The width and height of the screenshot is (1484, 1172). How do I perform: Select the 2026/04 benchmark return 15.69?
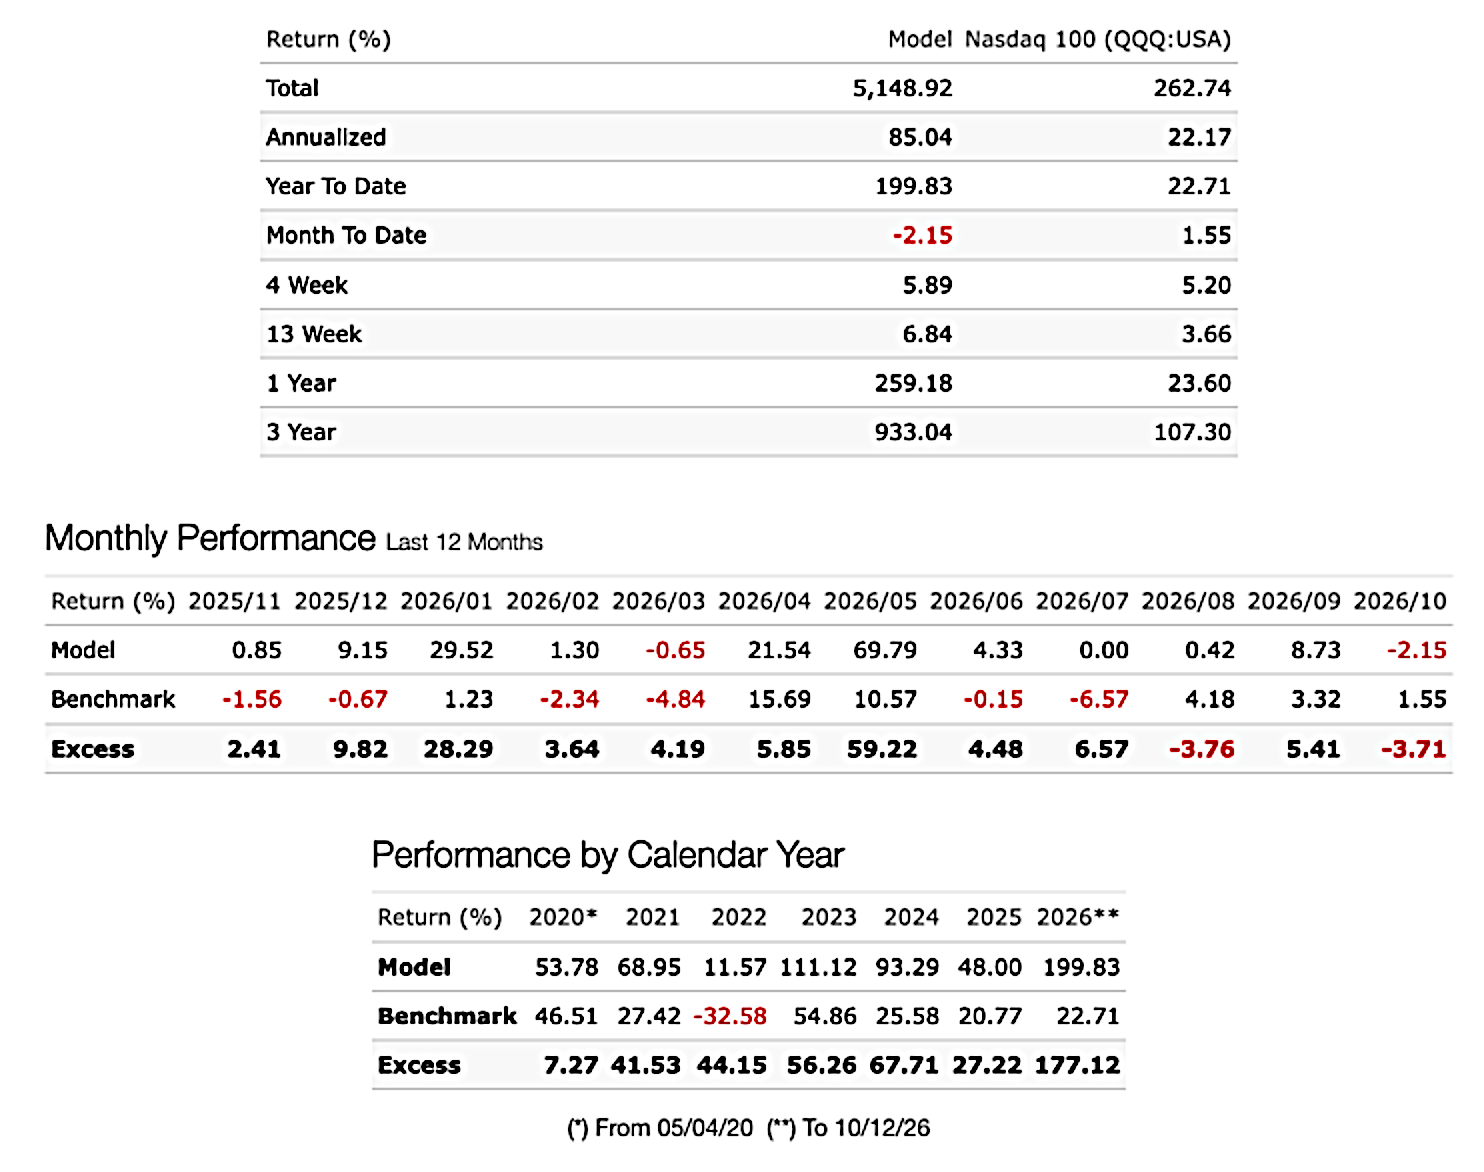tap(779, 699)
